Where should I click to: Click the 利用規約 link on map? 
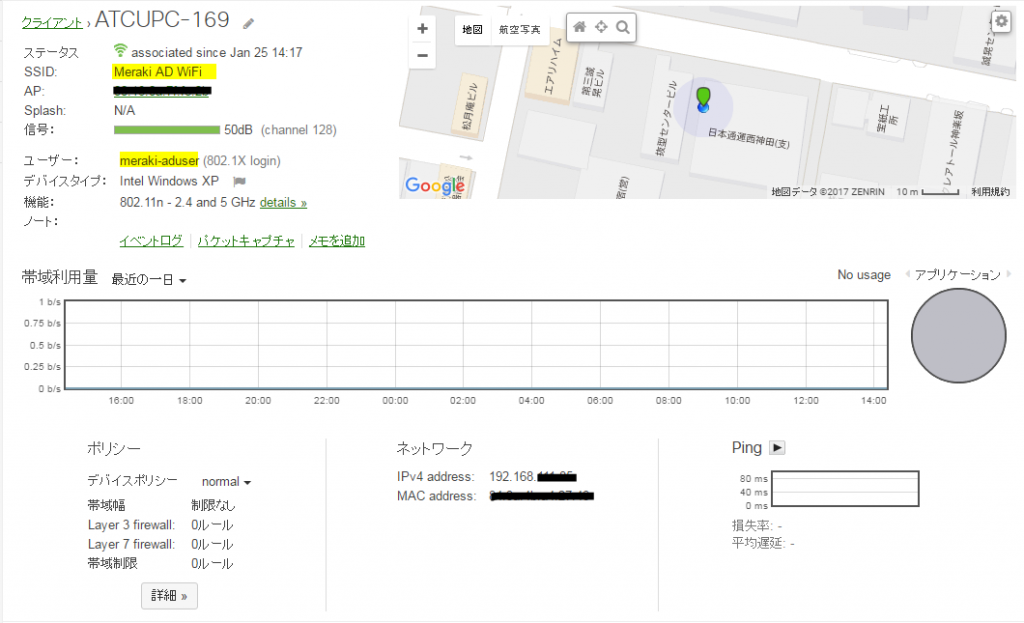[x=990, y=191]
